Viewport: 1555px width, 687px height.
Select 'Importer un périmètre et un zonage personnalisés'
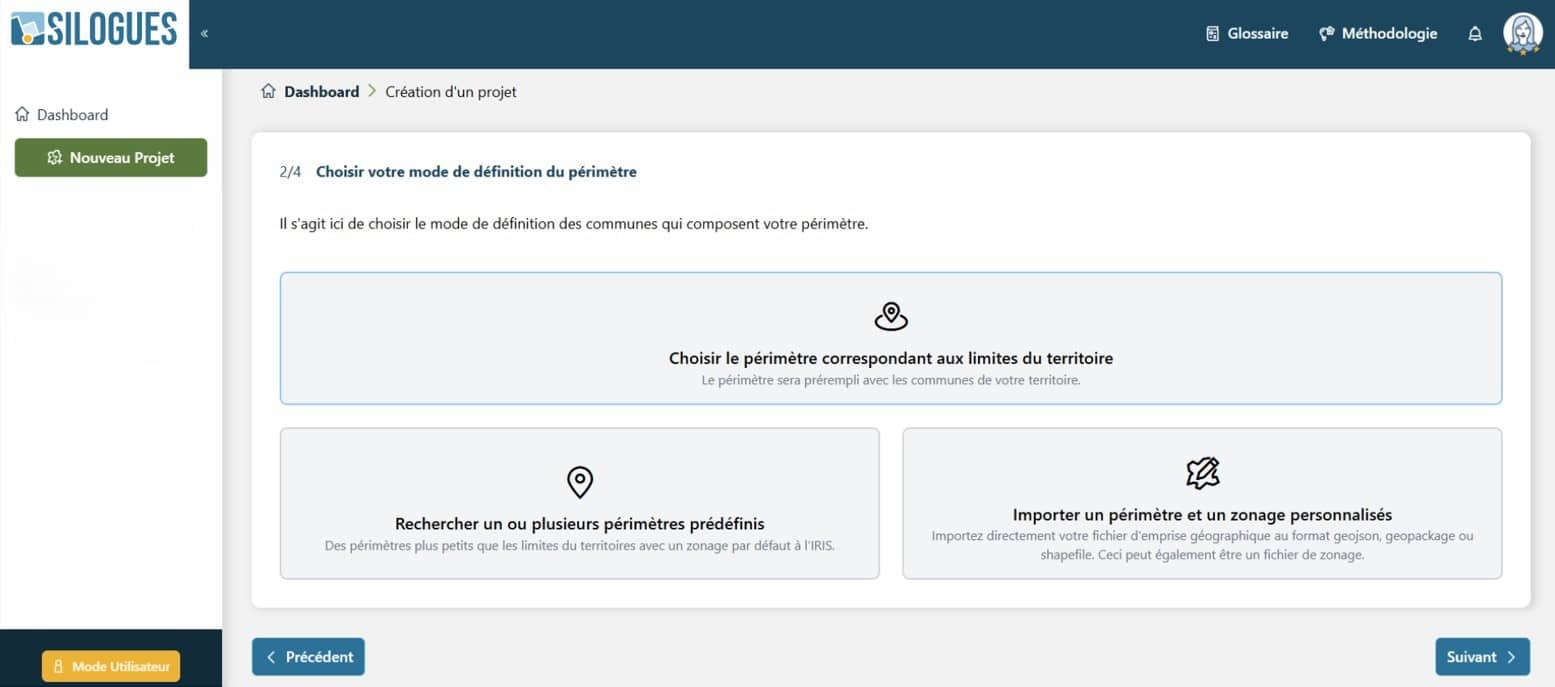(1202, 515)
